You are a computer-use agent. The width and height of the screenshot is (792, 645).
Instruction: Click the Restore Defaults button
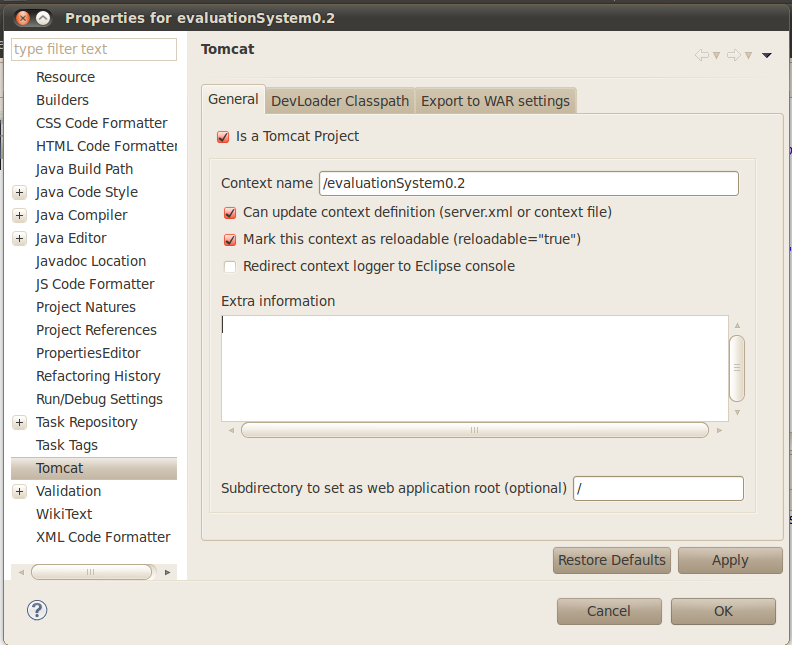(612, 560)
